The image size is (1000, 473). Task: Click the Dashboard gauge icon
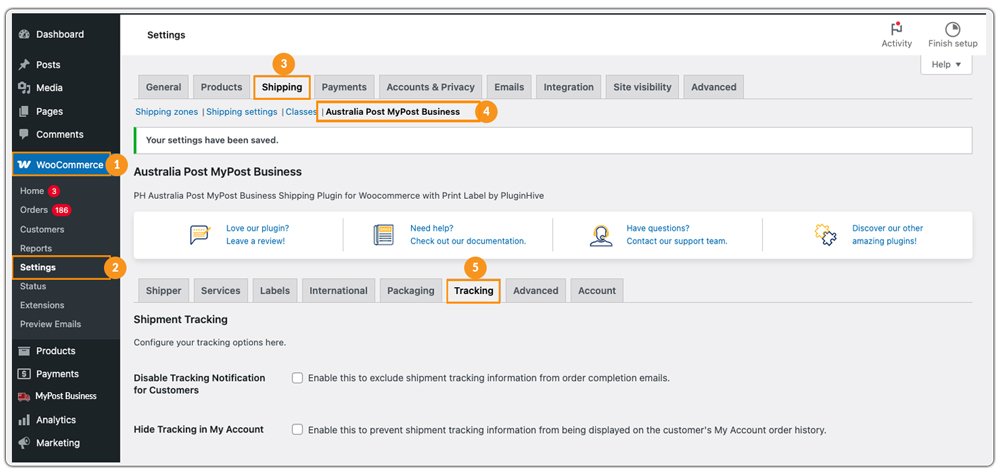click(24, 34)
